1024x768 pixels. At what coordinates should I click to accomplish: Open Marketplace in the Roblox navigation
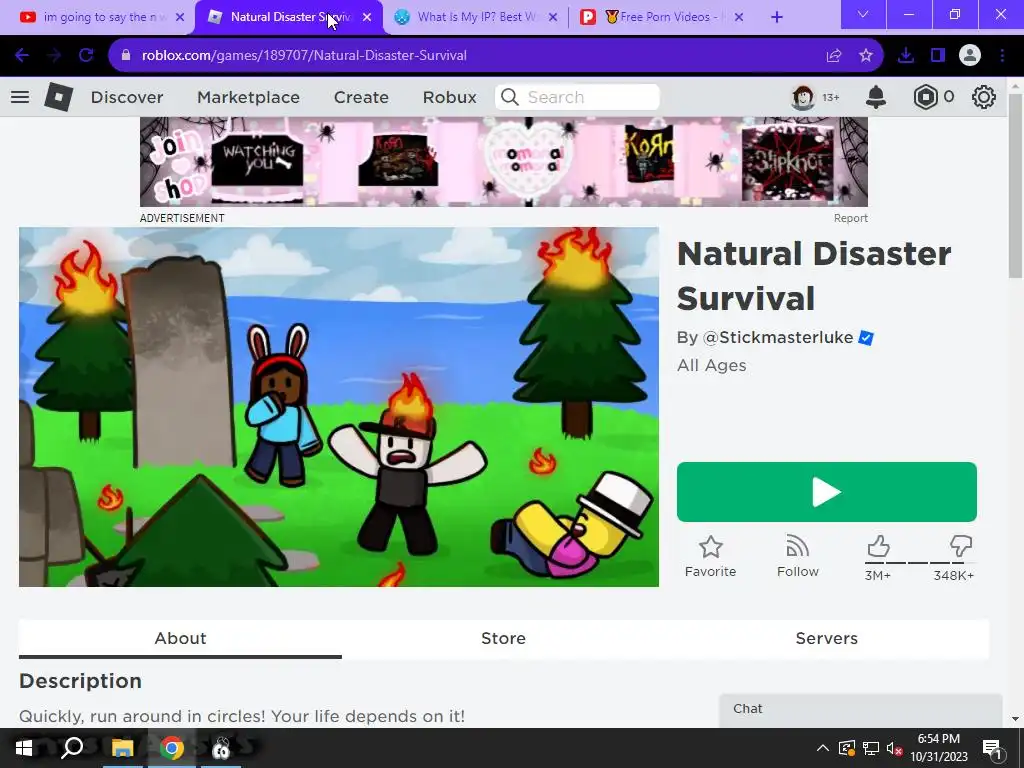click(249, 97)
